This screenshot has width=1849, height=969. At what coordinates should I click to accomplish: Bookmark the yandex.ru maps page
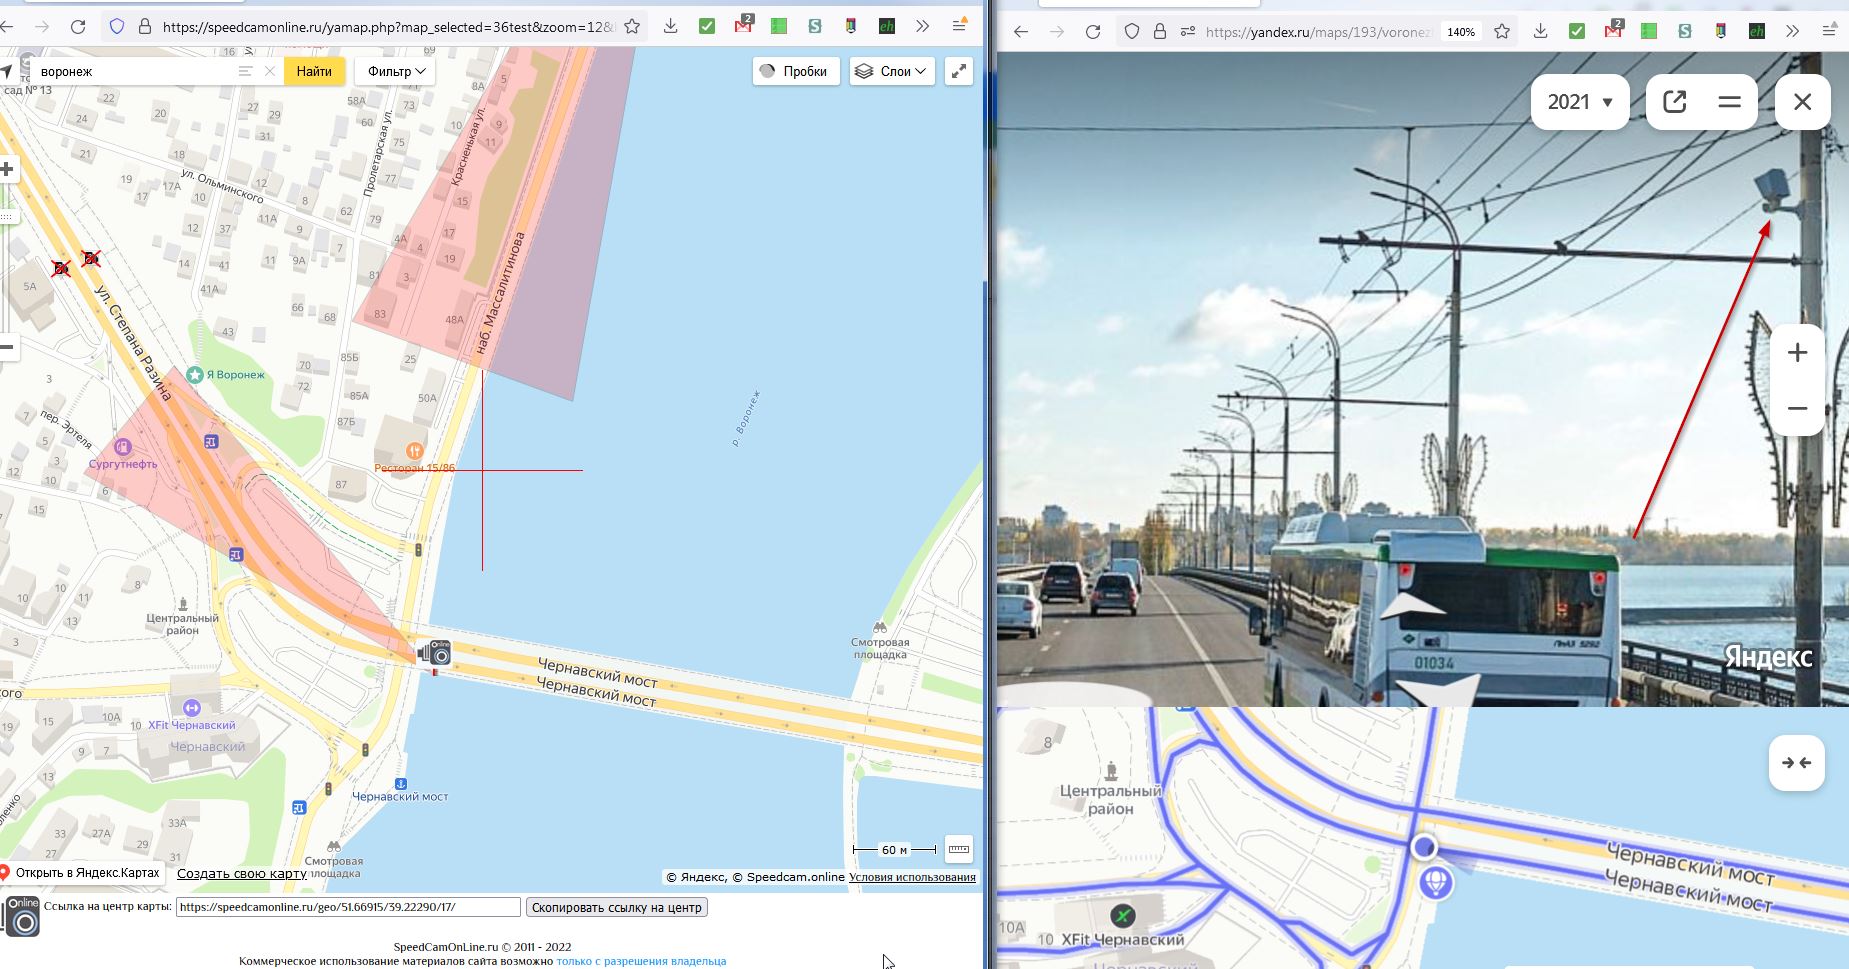[1502, 31]
